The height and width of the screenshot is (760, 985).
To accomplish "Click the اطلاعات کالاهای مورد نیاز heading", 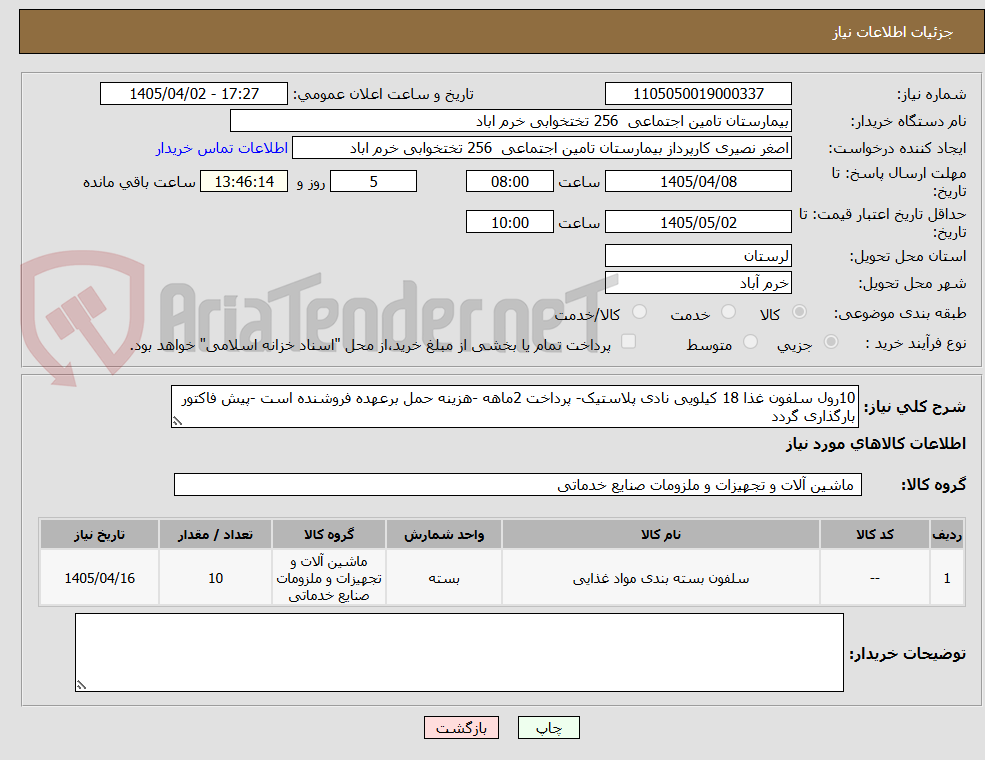I will pos(875,444).
